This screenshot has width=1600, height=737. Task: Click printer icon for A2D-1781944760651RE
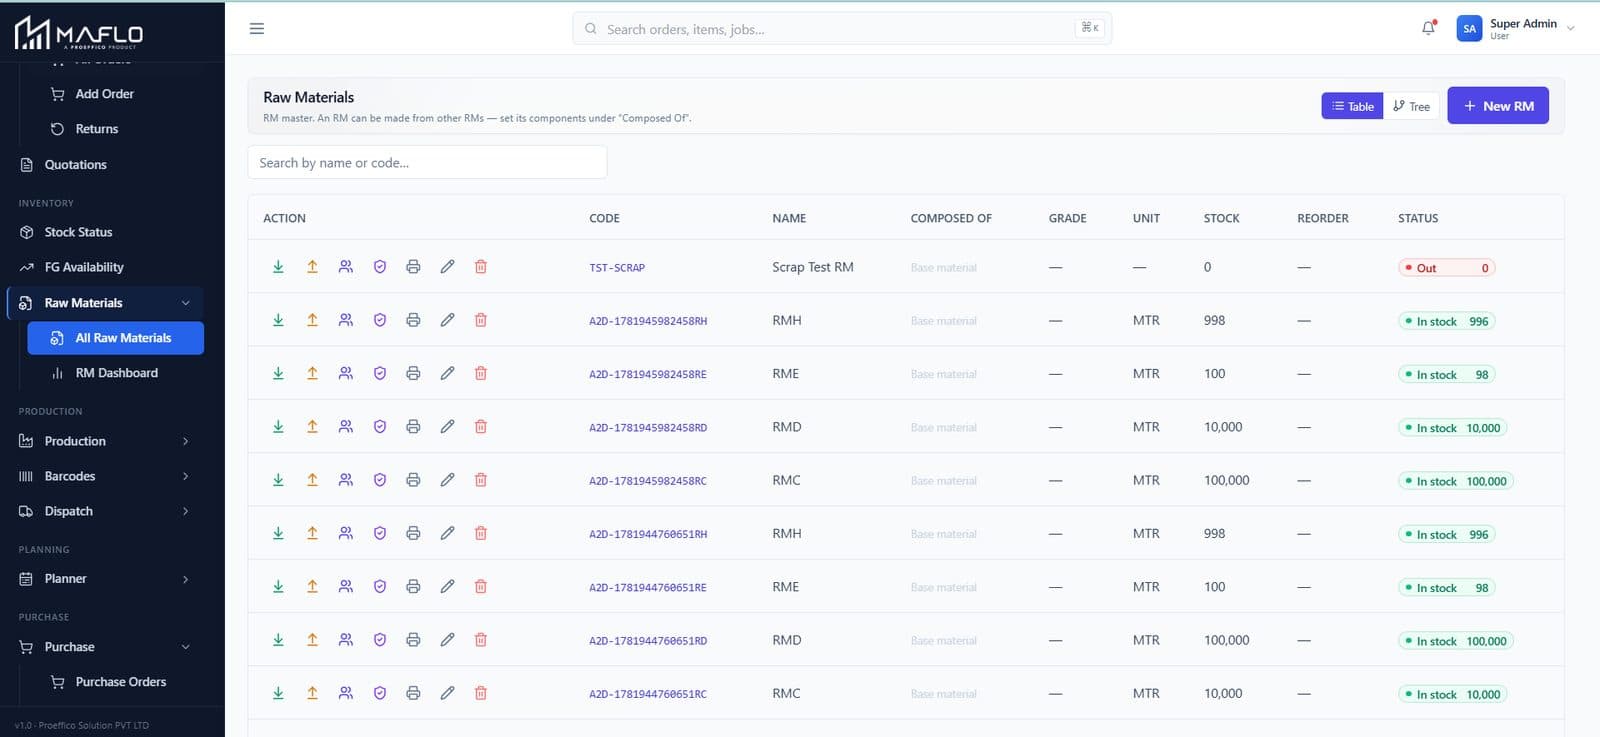413,587
